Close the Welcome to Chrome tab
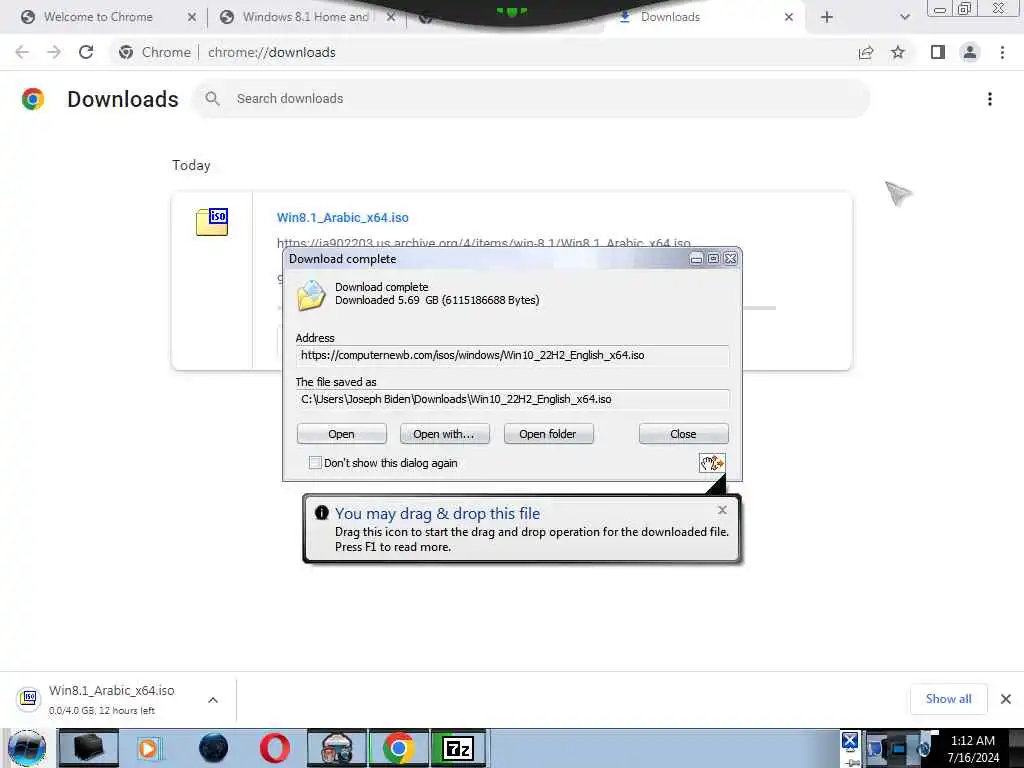The height and width of the screenshot is (768, 1024). click(x=191, y=17)
